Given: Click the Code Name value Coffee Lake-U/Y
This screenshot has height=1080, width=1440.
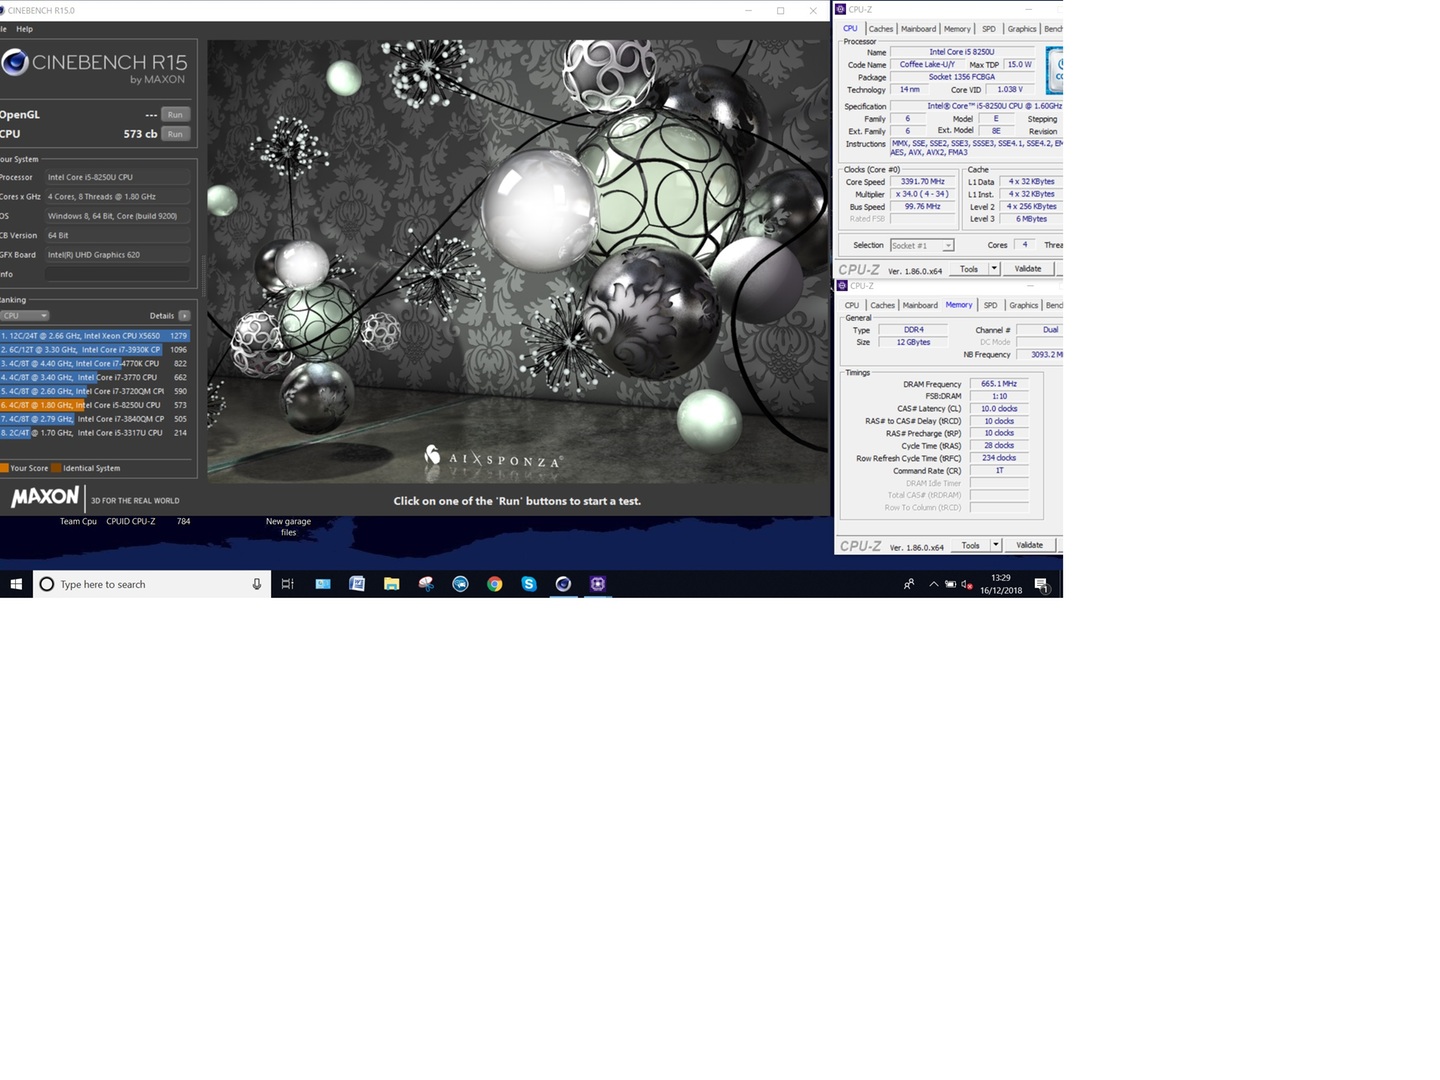Looking at the screenshot, I should [x=927, y=65].
